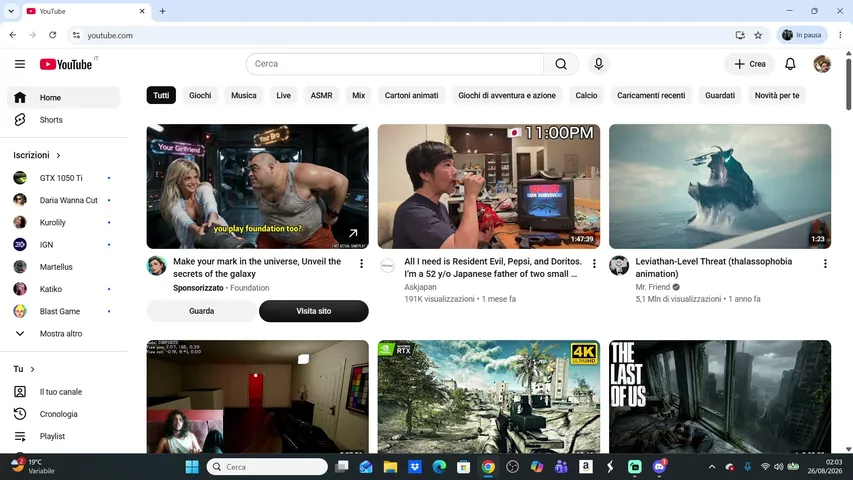
Task: Select the Musica filter chip
Action: pyautogui.click(x=244, y=95)
